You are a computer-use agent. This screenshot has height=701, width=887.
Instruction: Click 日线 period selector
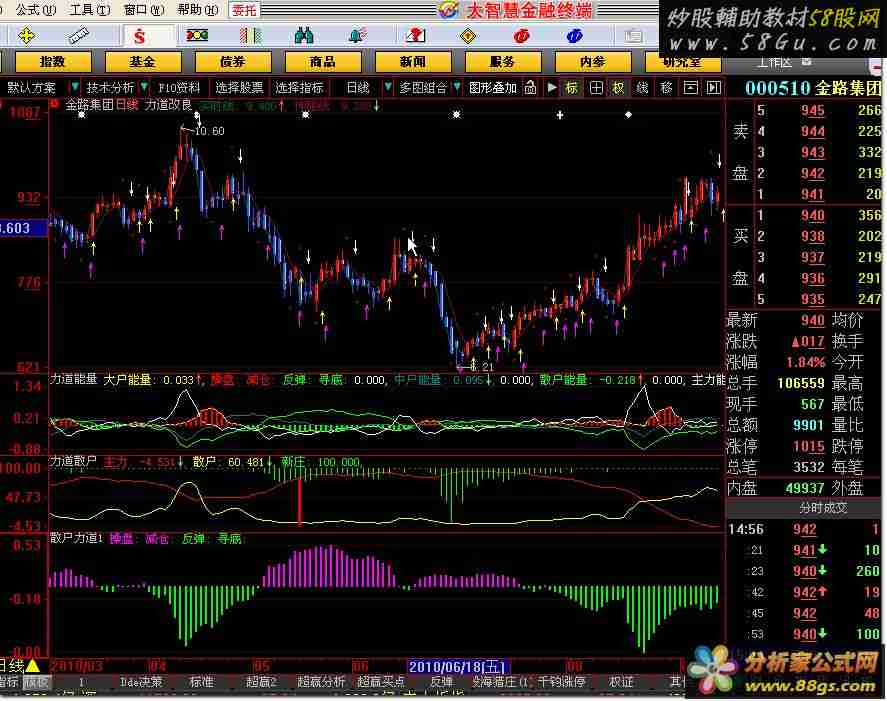pyautogui.click(x=358, y=88)
